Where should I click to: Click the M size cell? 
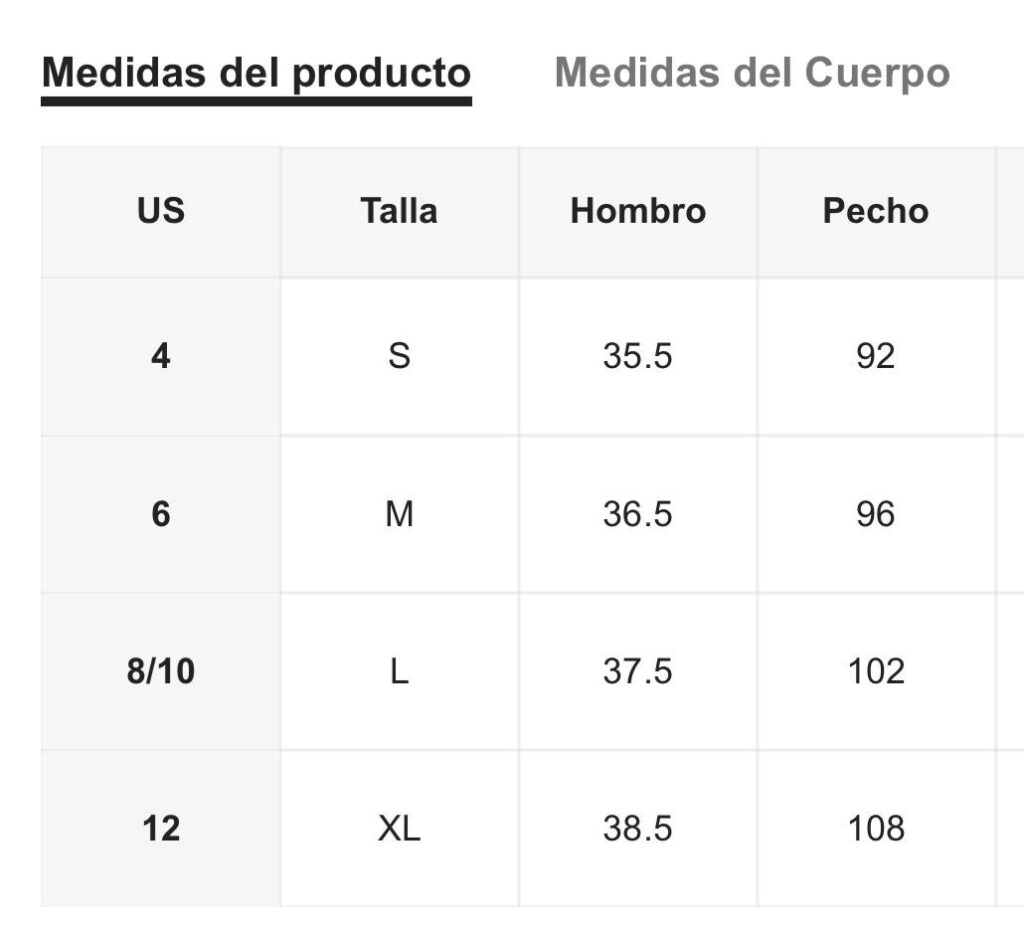click(x=399, y=514)
